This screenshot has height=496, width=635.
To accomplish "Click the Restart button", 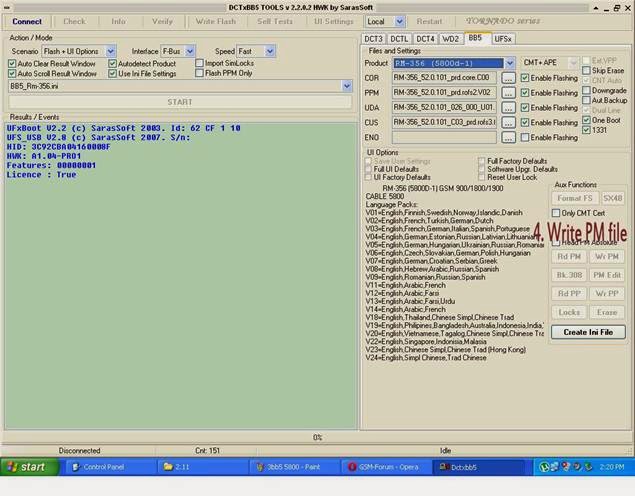I will pyautogui.click(x=429, y=21).
